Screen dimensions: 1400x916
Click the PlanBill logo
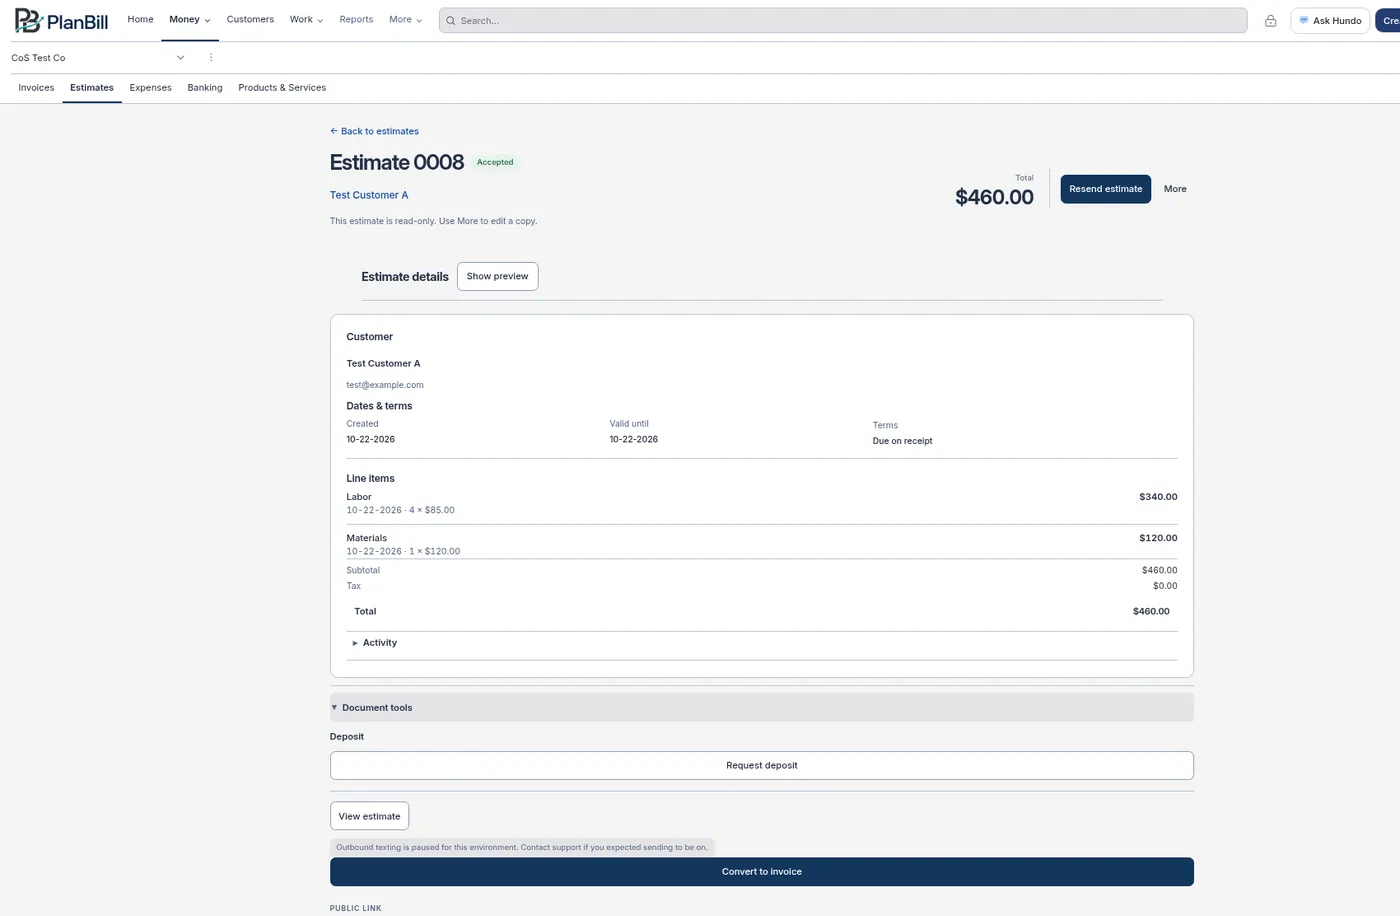tap(61, 20)
